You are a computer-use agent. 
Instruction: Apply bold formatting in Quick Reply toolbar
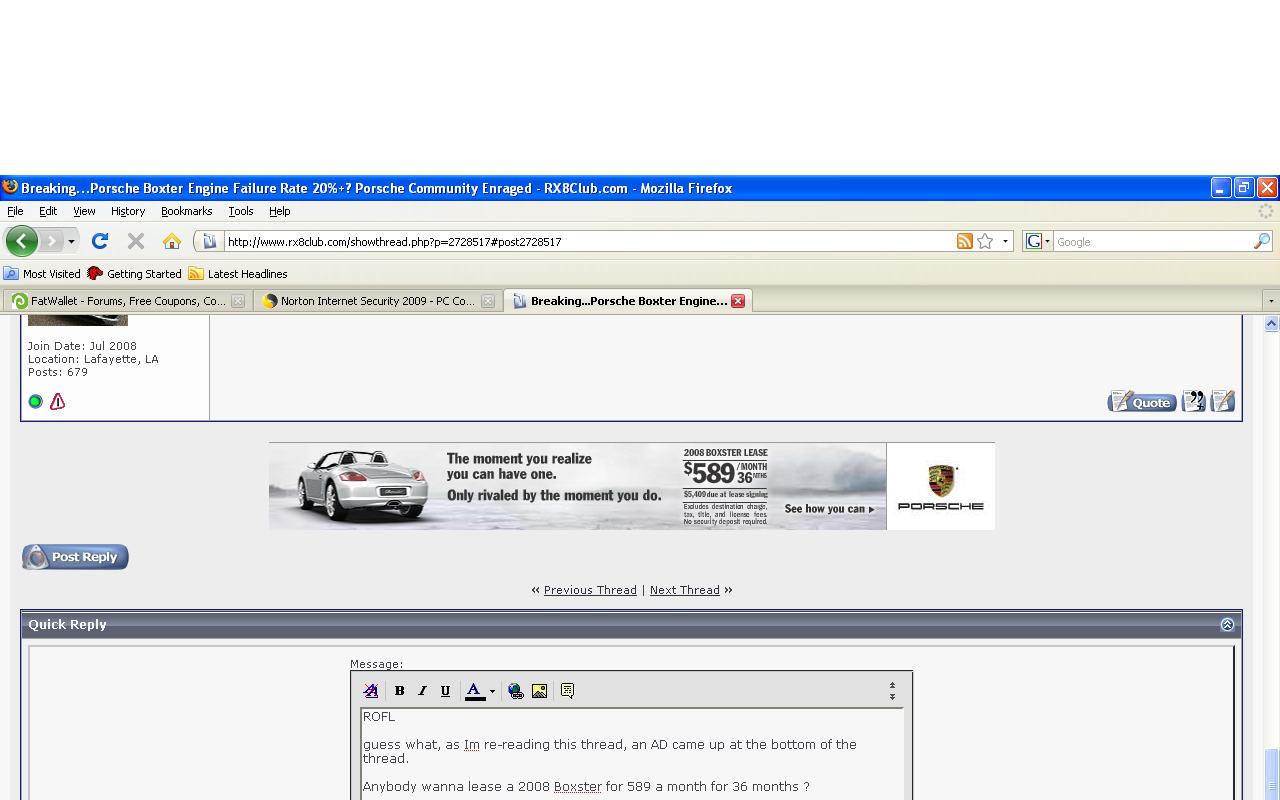(399, 691)
